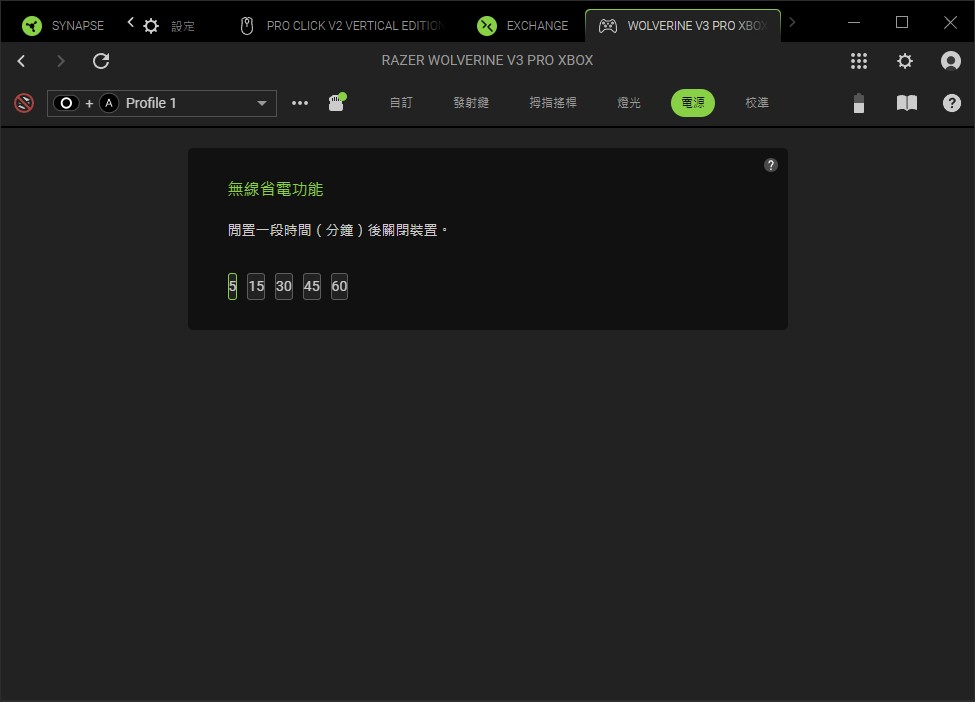Open the 拇指搖桿 thumbstick tab

553,103
